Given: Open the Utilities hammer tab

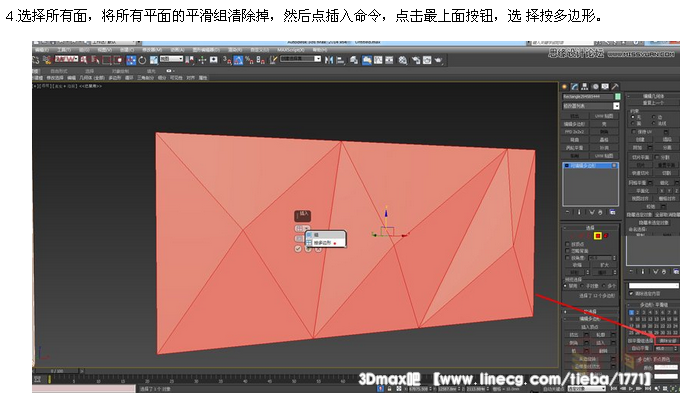Looking at the screenshot, I should 615,87.
